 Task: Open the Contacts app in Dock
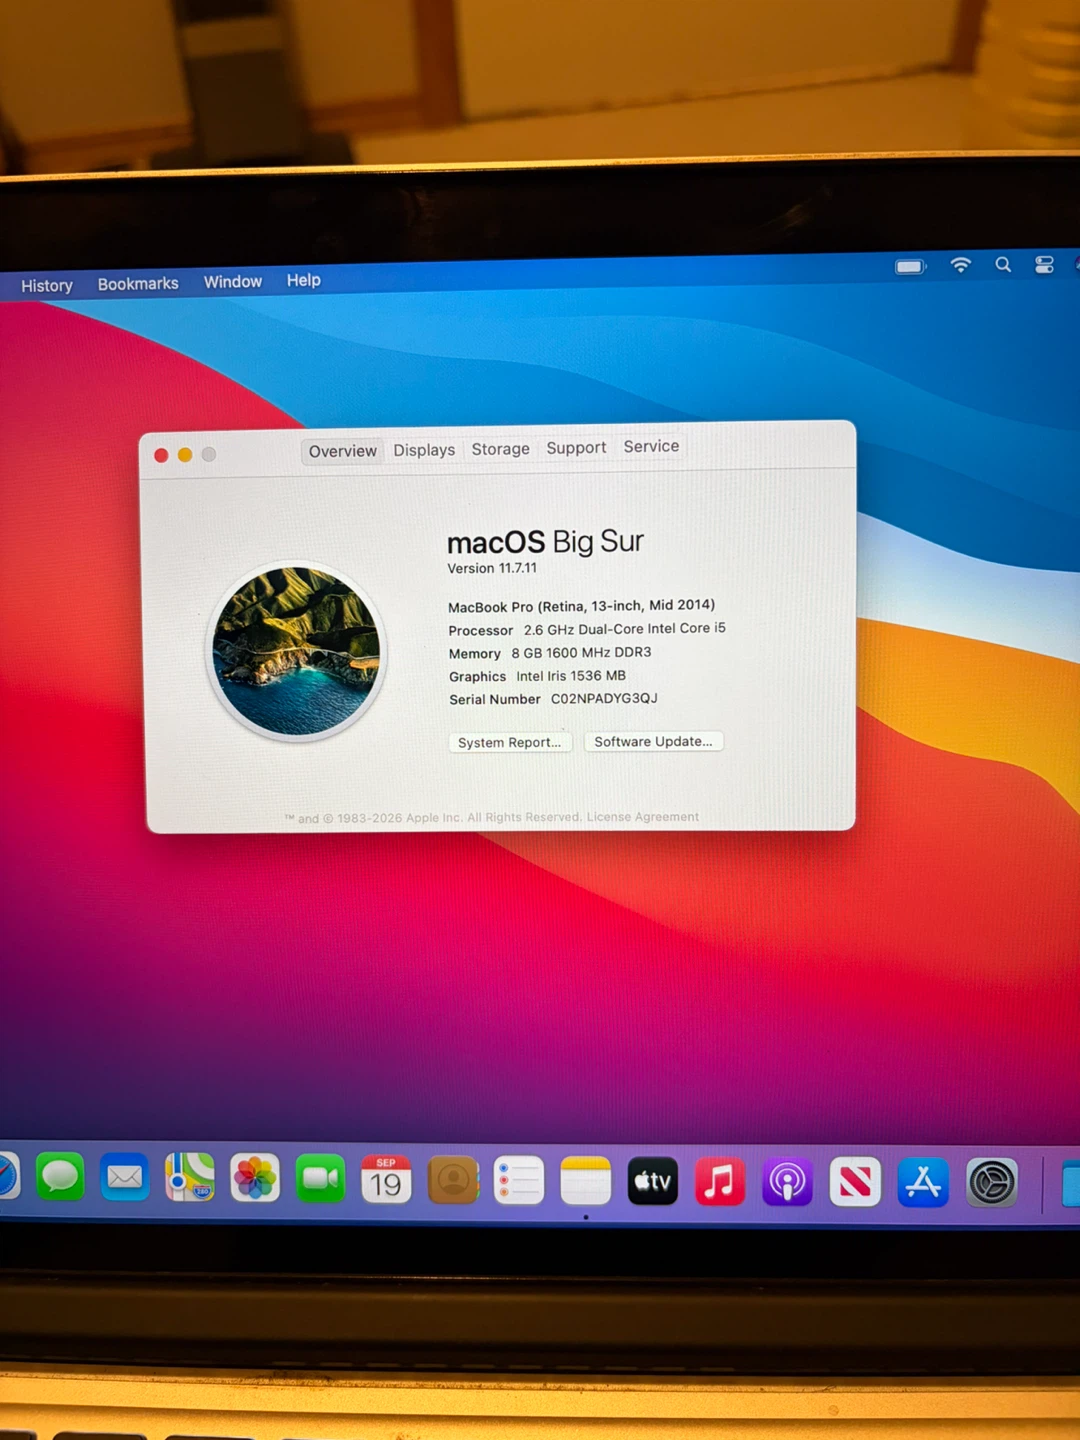[x=453, y=1181]
